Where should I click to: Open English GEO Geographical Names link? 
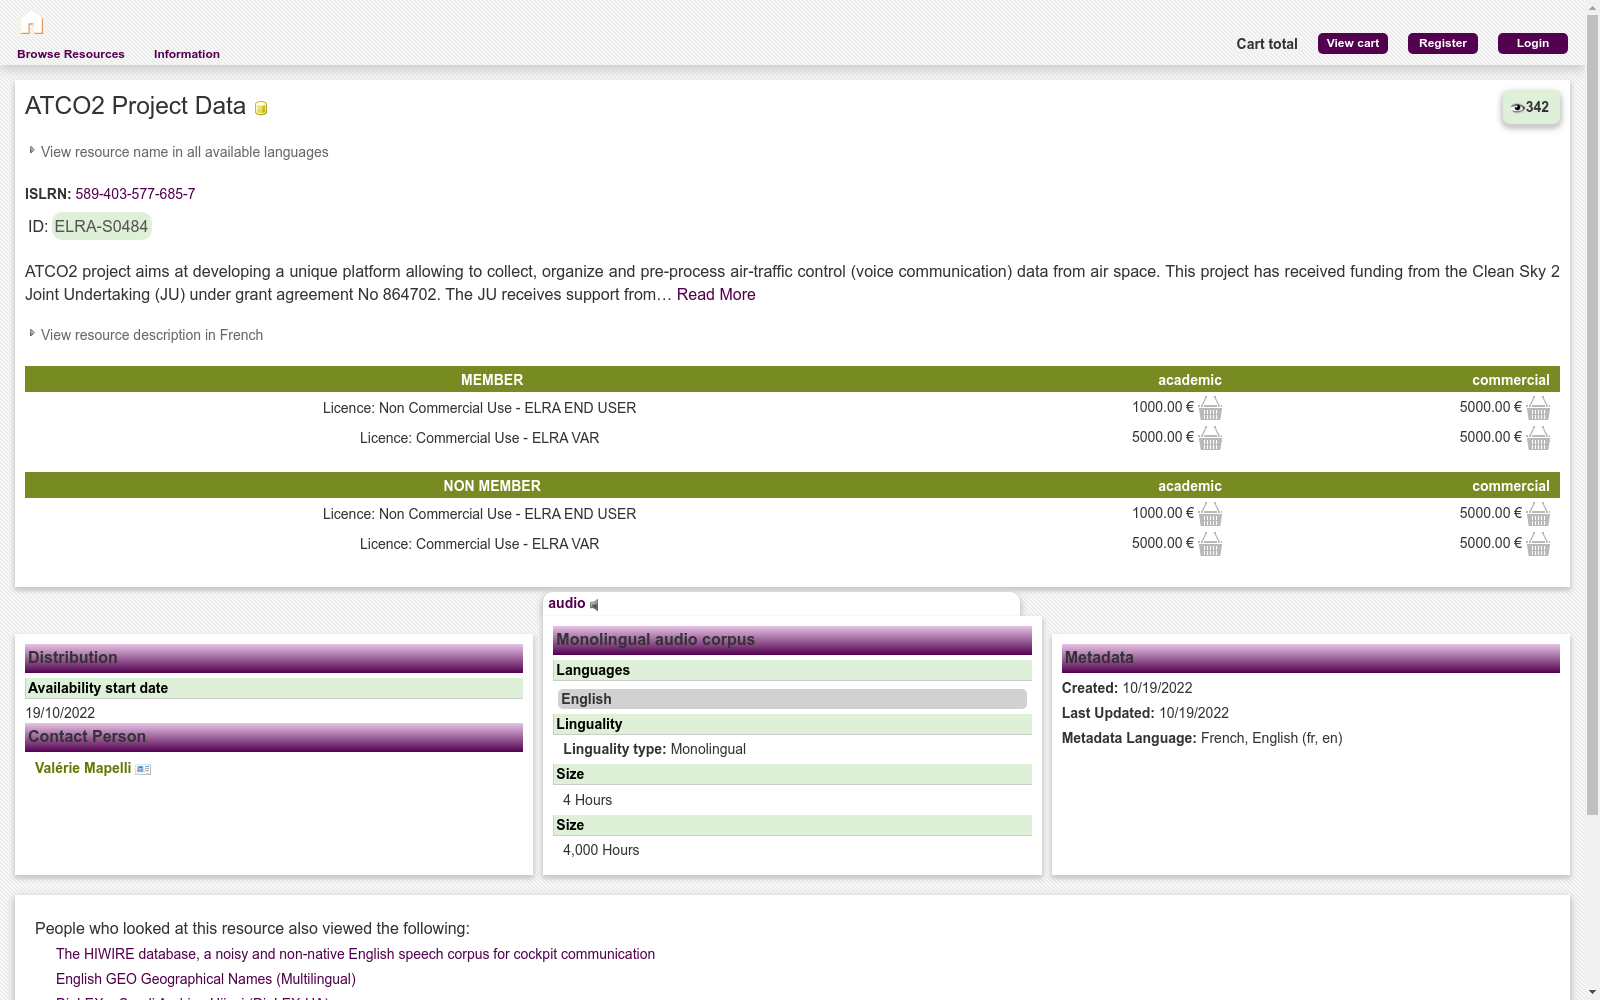206,979
